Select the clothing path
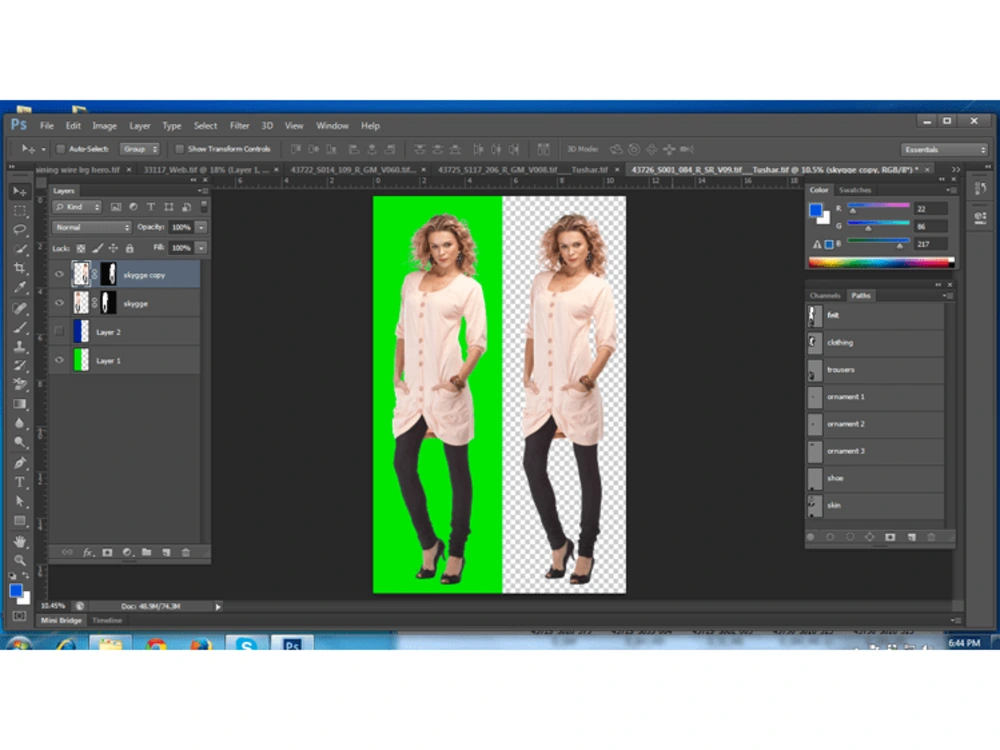Viewport: 1000px width, 750px height. (876, 342)
